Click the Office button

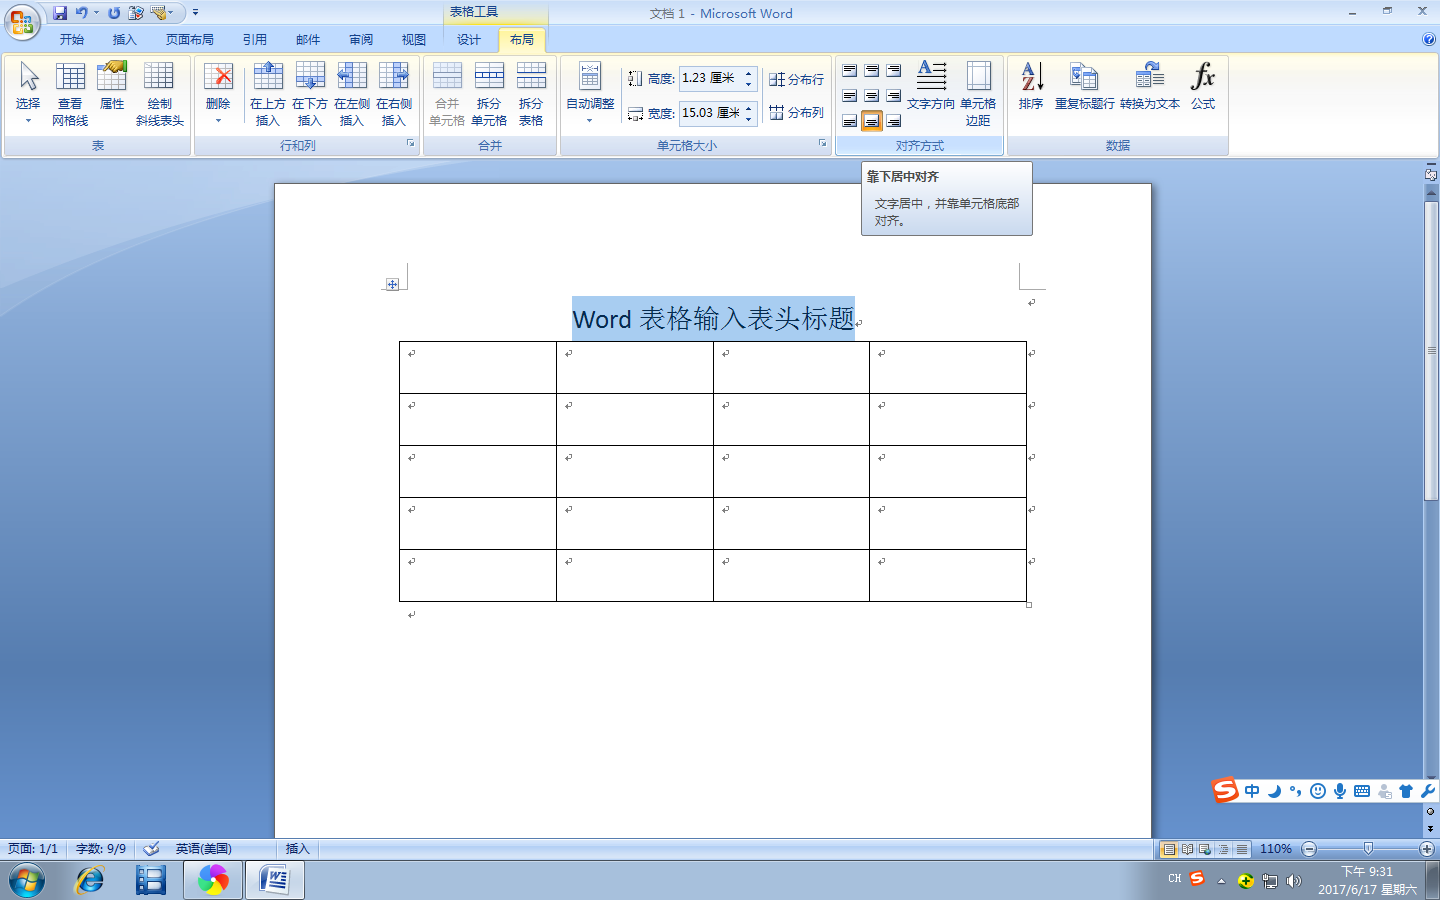(x=22, y=21)
